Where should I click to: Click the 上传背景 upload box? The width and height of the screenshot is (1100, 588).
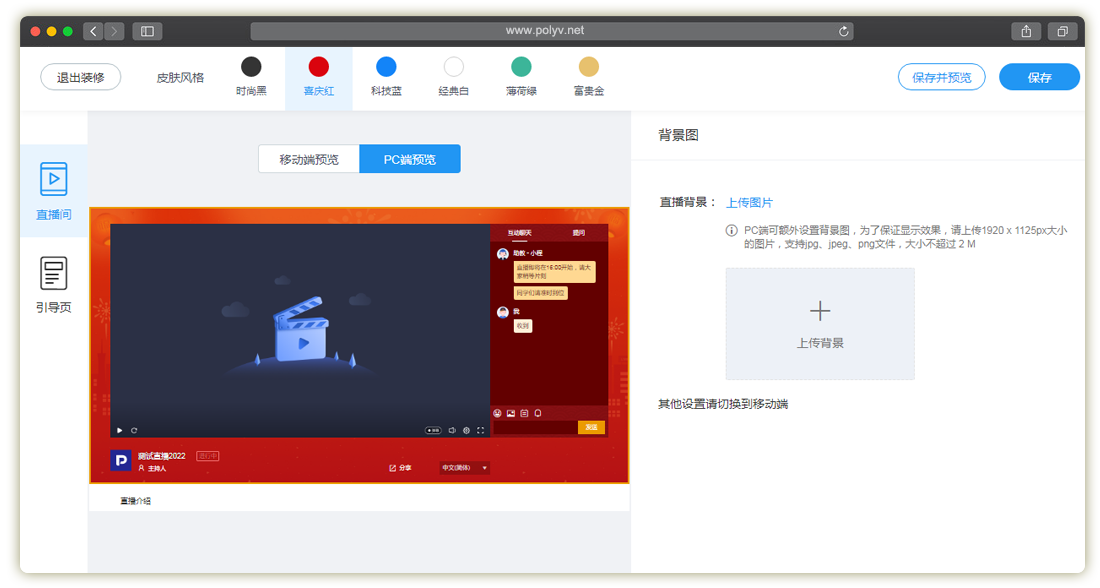point(820,324)
